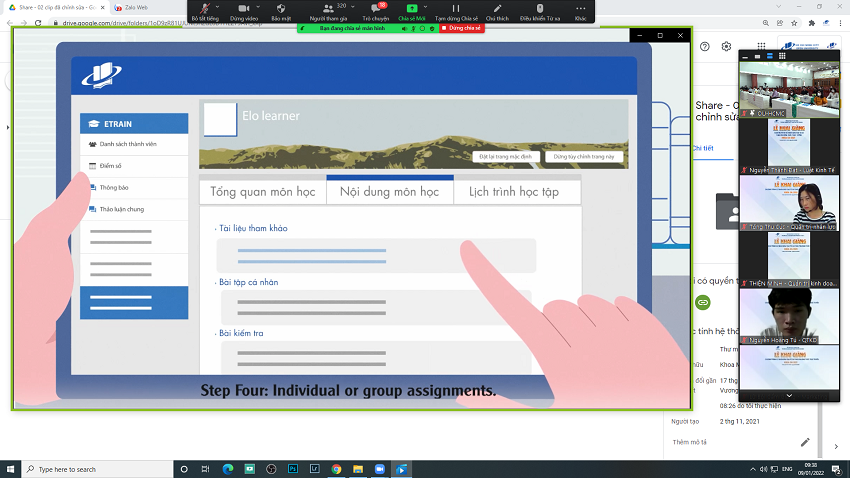Screen dimensions: 850x478
Task: Open the Chi tiết details tab
Action: tap(703, 148)
